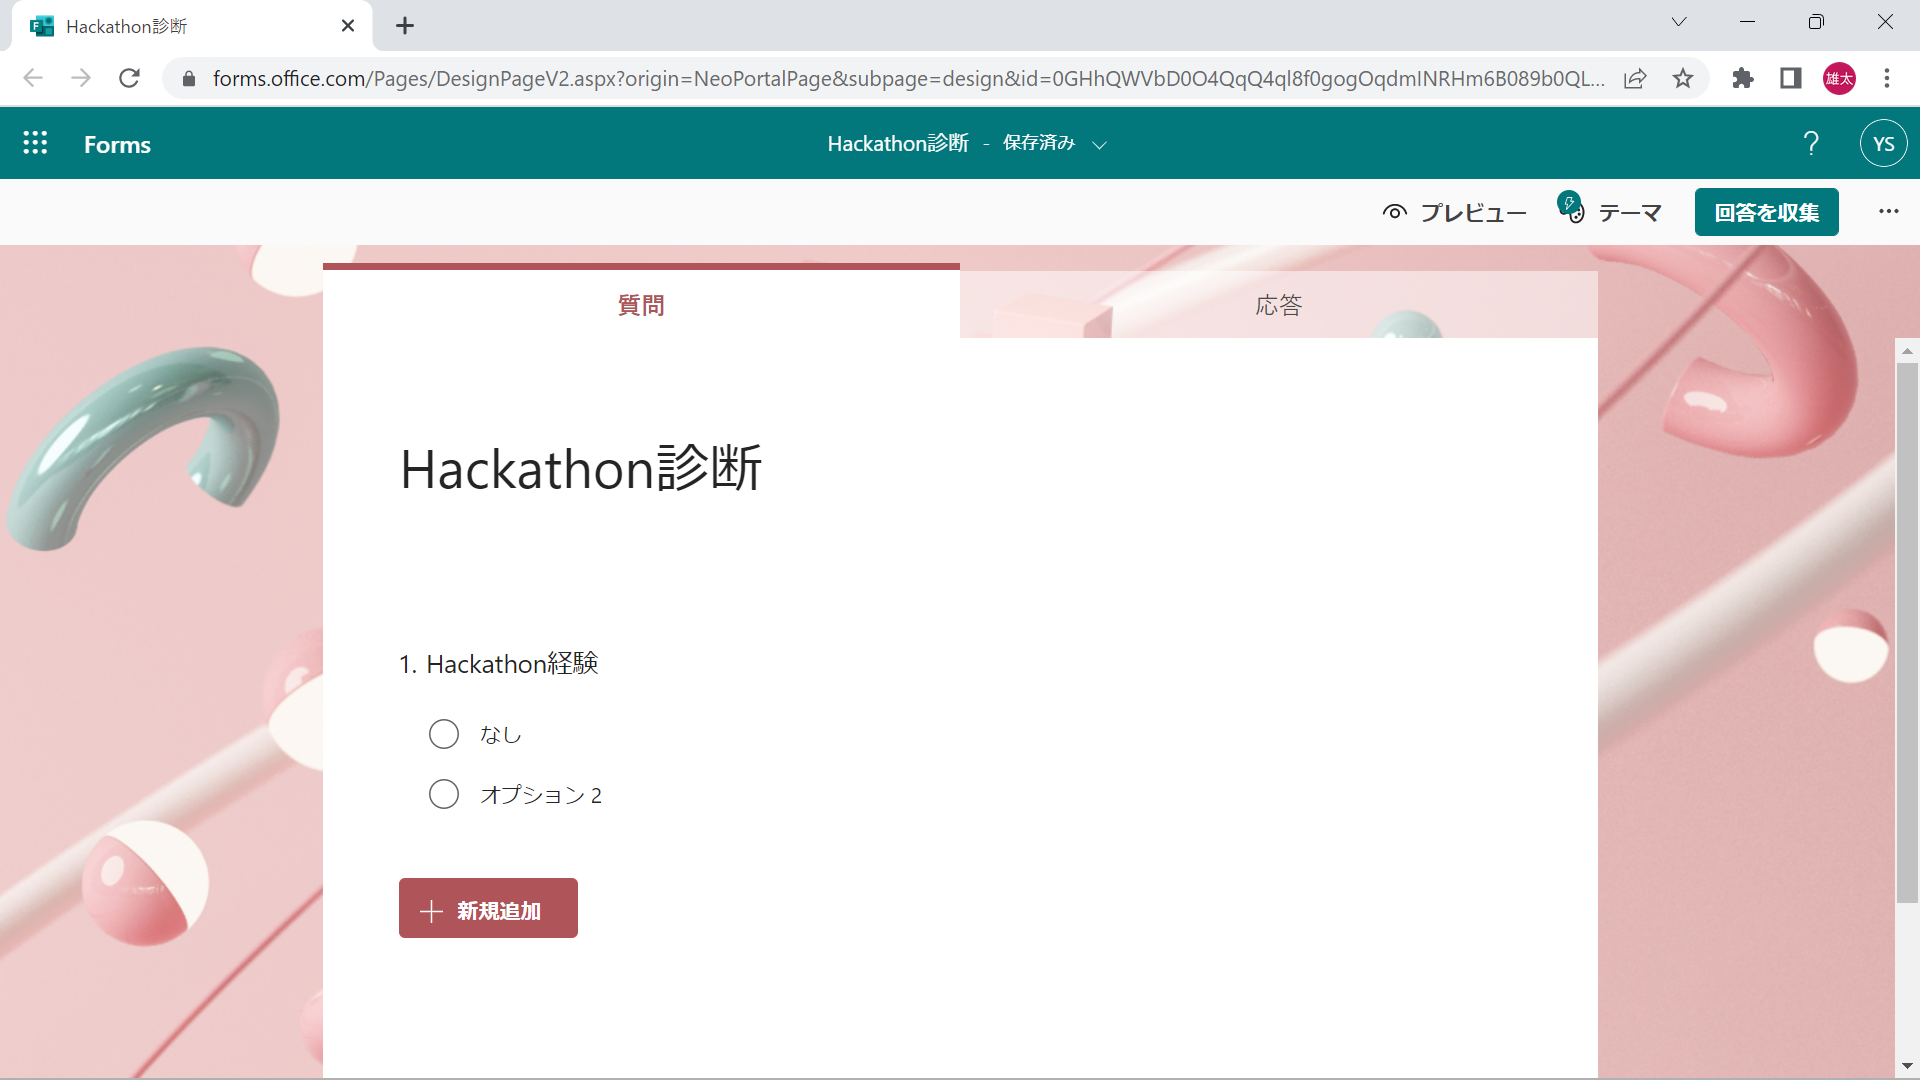The image size is (1920, 1080).
Task: View site information lock icon
Action: tap(189, 78)
